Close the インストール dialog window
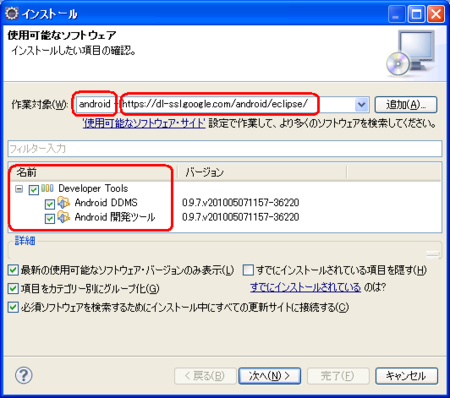Screen dimensions: 450x398 [436, 14]
